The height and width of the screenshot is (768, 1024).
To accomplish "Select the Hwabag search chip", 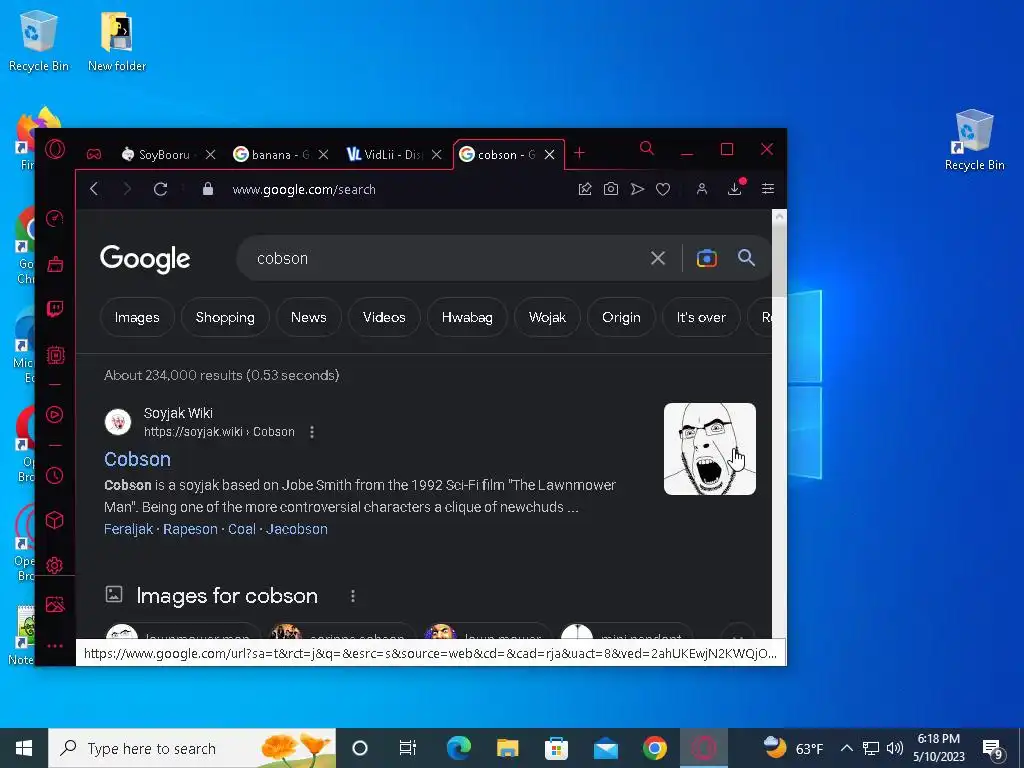I will click(467, 317).
